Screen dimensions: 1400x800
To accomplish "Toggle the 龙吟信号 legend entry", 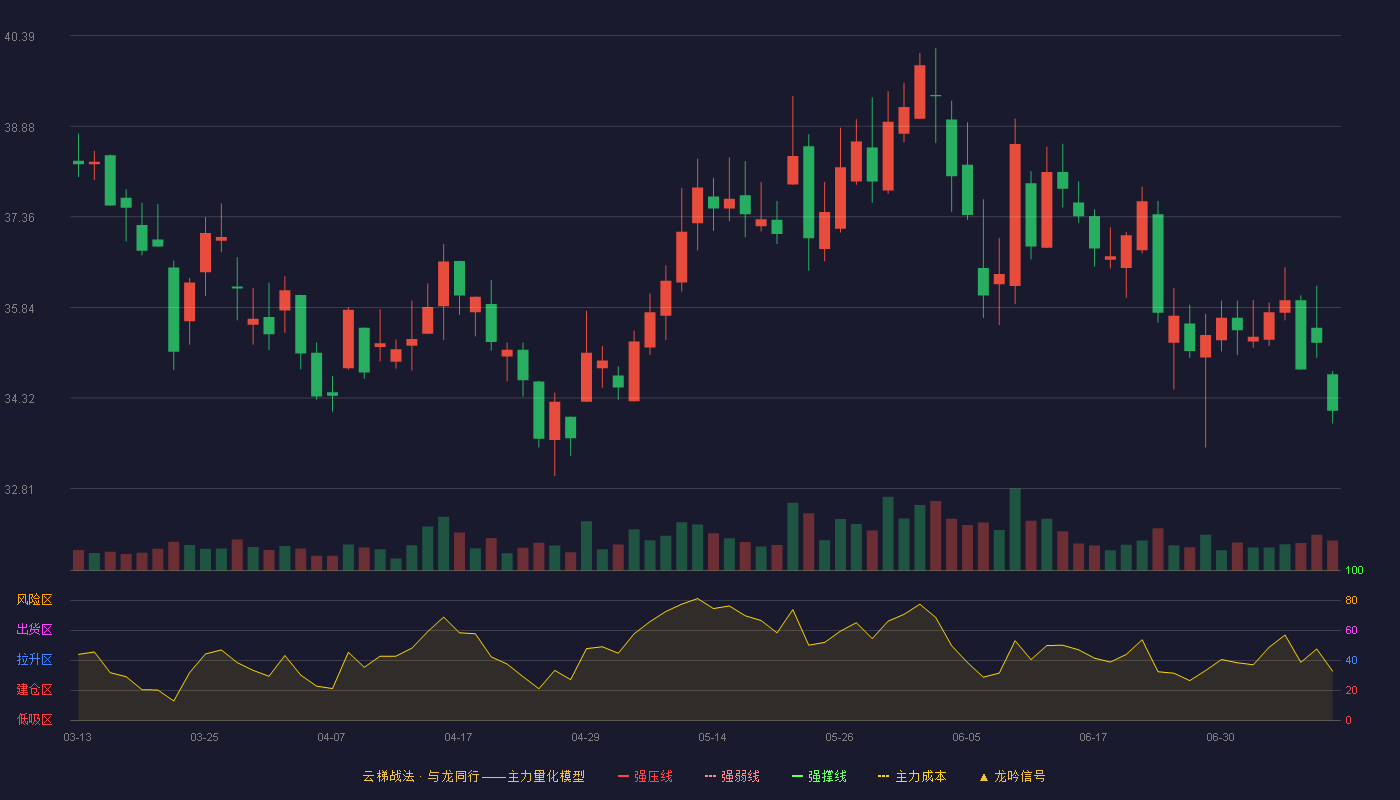I will point(1011,776).
